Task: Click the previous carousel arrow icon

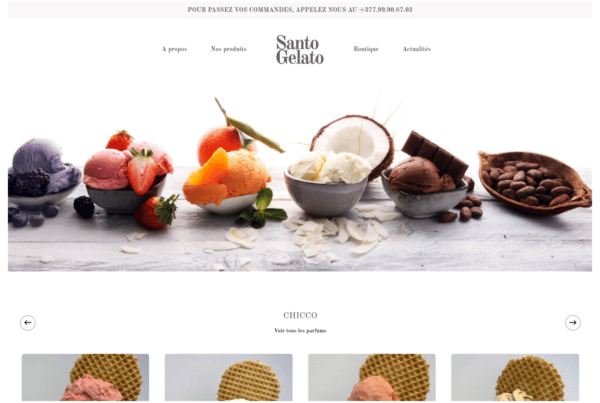Action: pyautogui.click(x=28, y=323)
